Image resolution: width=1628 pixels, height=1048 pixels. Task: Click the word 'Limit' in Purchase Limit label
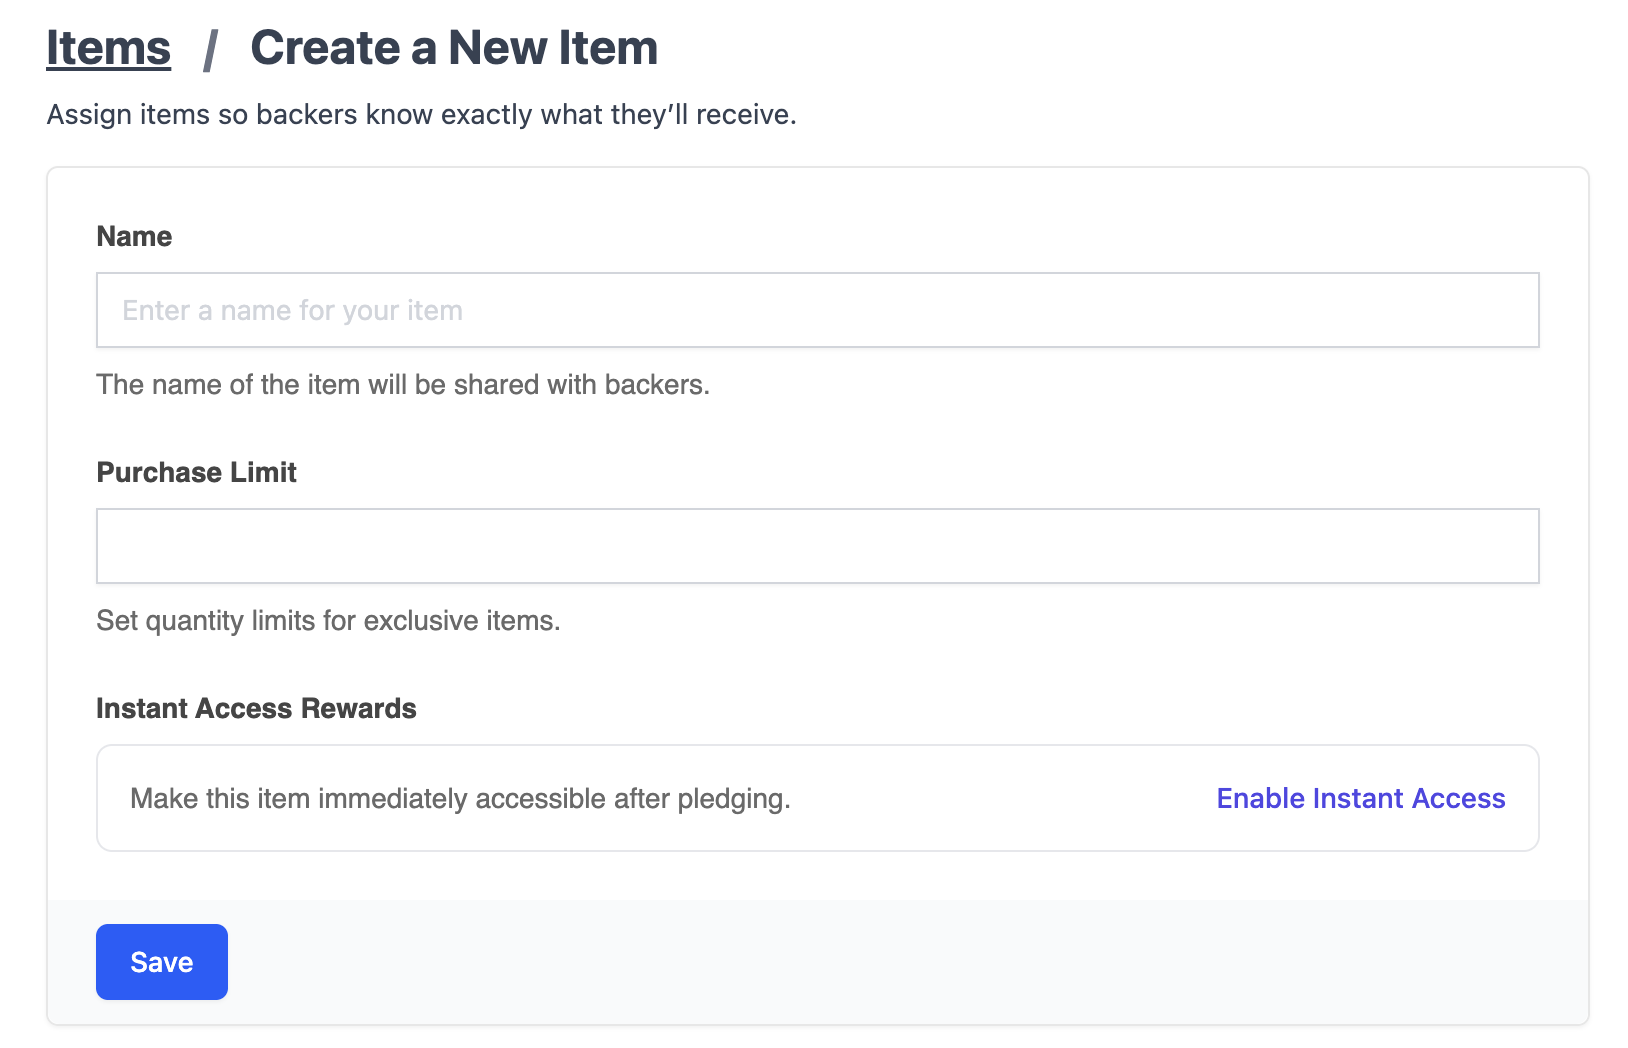point(263,472)
